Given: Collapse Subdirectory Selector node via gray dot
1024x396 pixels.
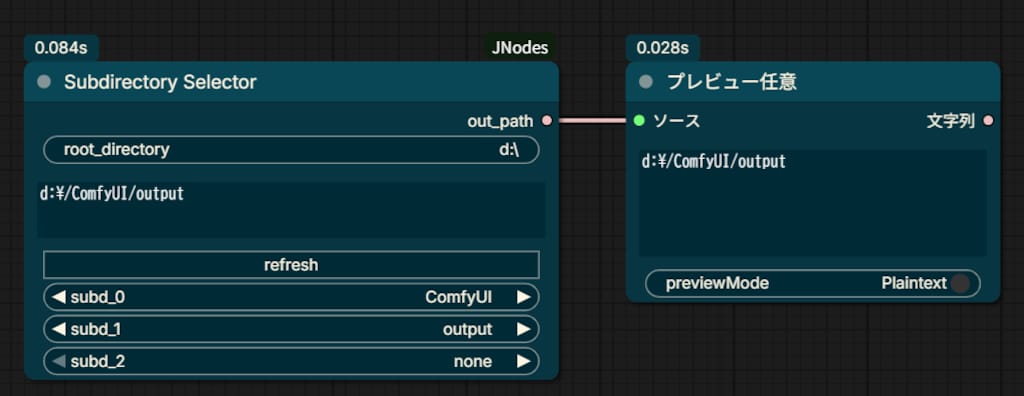Looking at the screenshot, I should pyautogui.click(x=44, y=82).
